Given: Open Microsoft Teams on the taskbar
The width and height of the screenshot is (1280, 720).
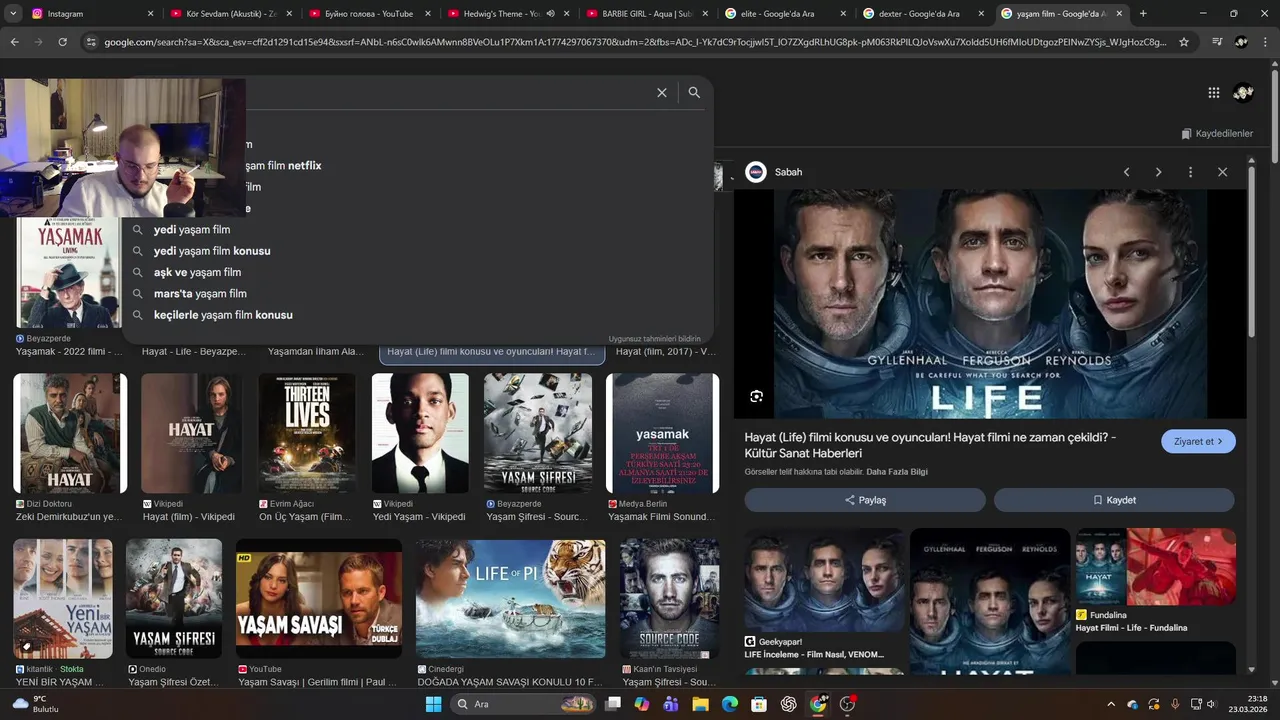Looking at the screenshot, I should point(671,704).
